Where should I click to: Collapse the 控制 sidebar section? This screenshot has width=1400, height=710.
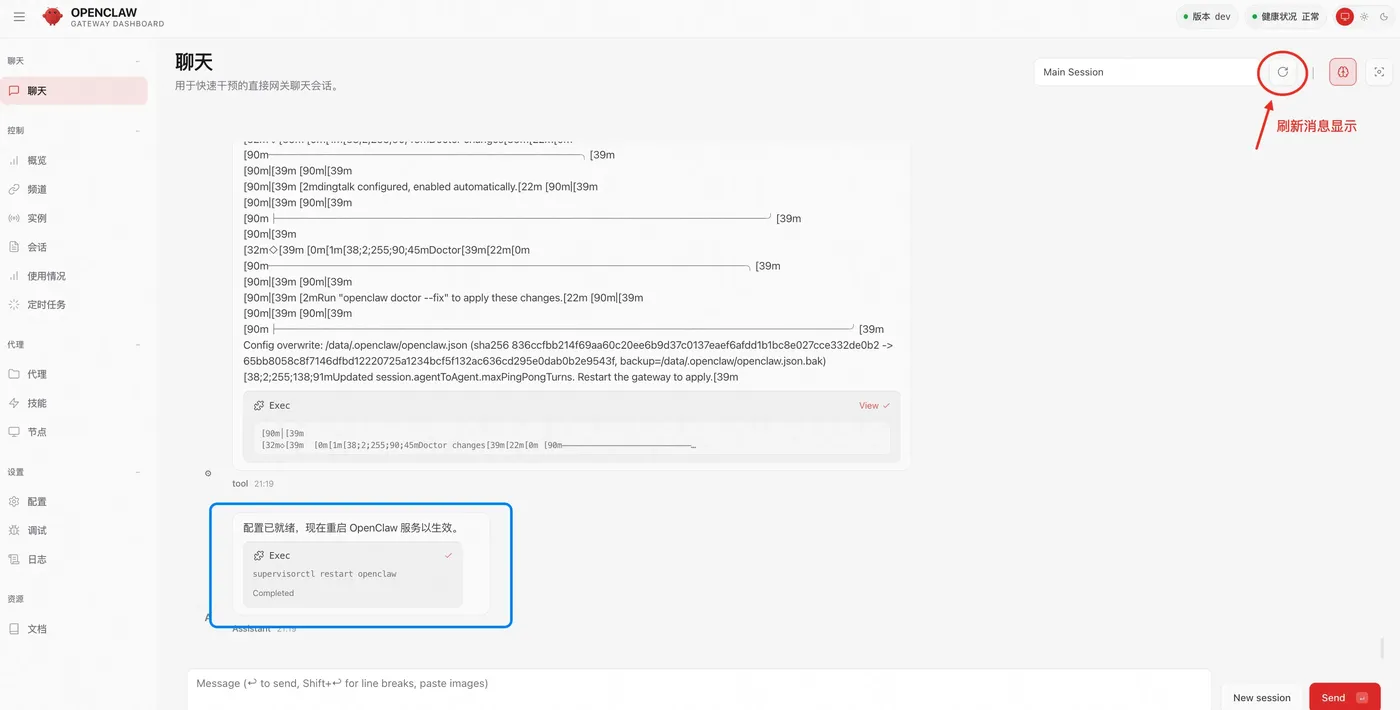[x=138, y=131]
